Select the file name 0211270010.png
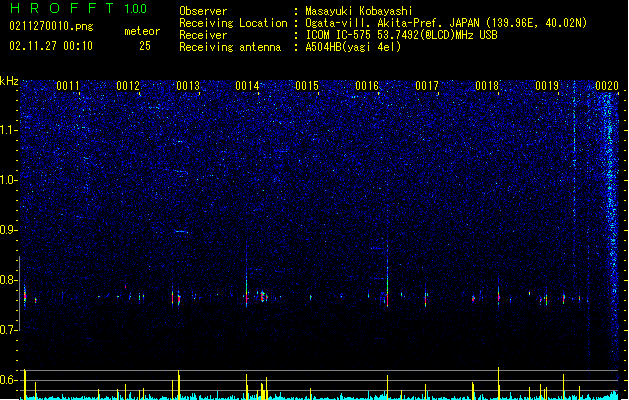This screenshot has width=629, height=400. coord(51,26)
